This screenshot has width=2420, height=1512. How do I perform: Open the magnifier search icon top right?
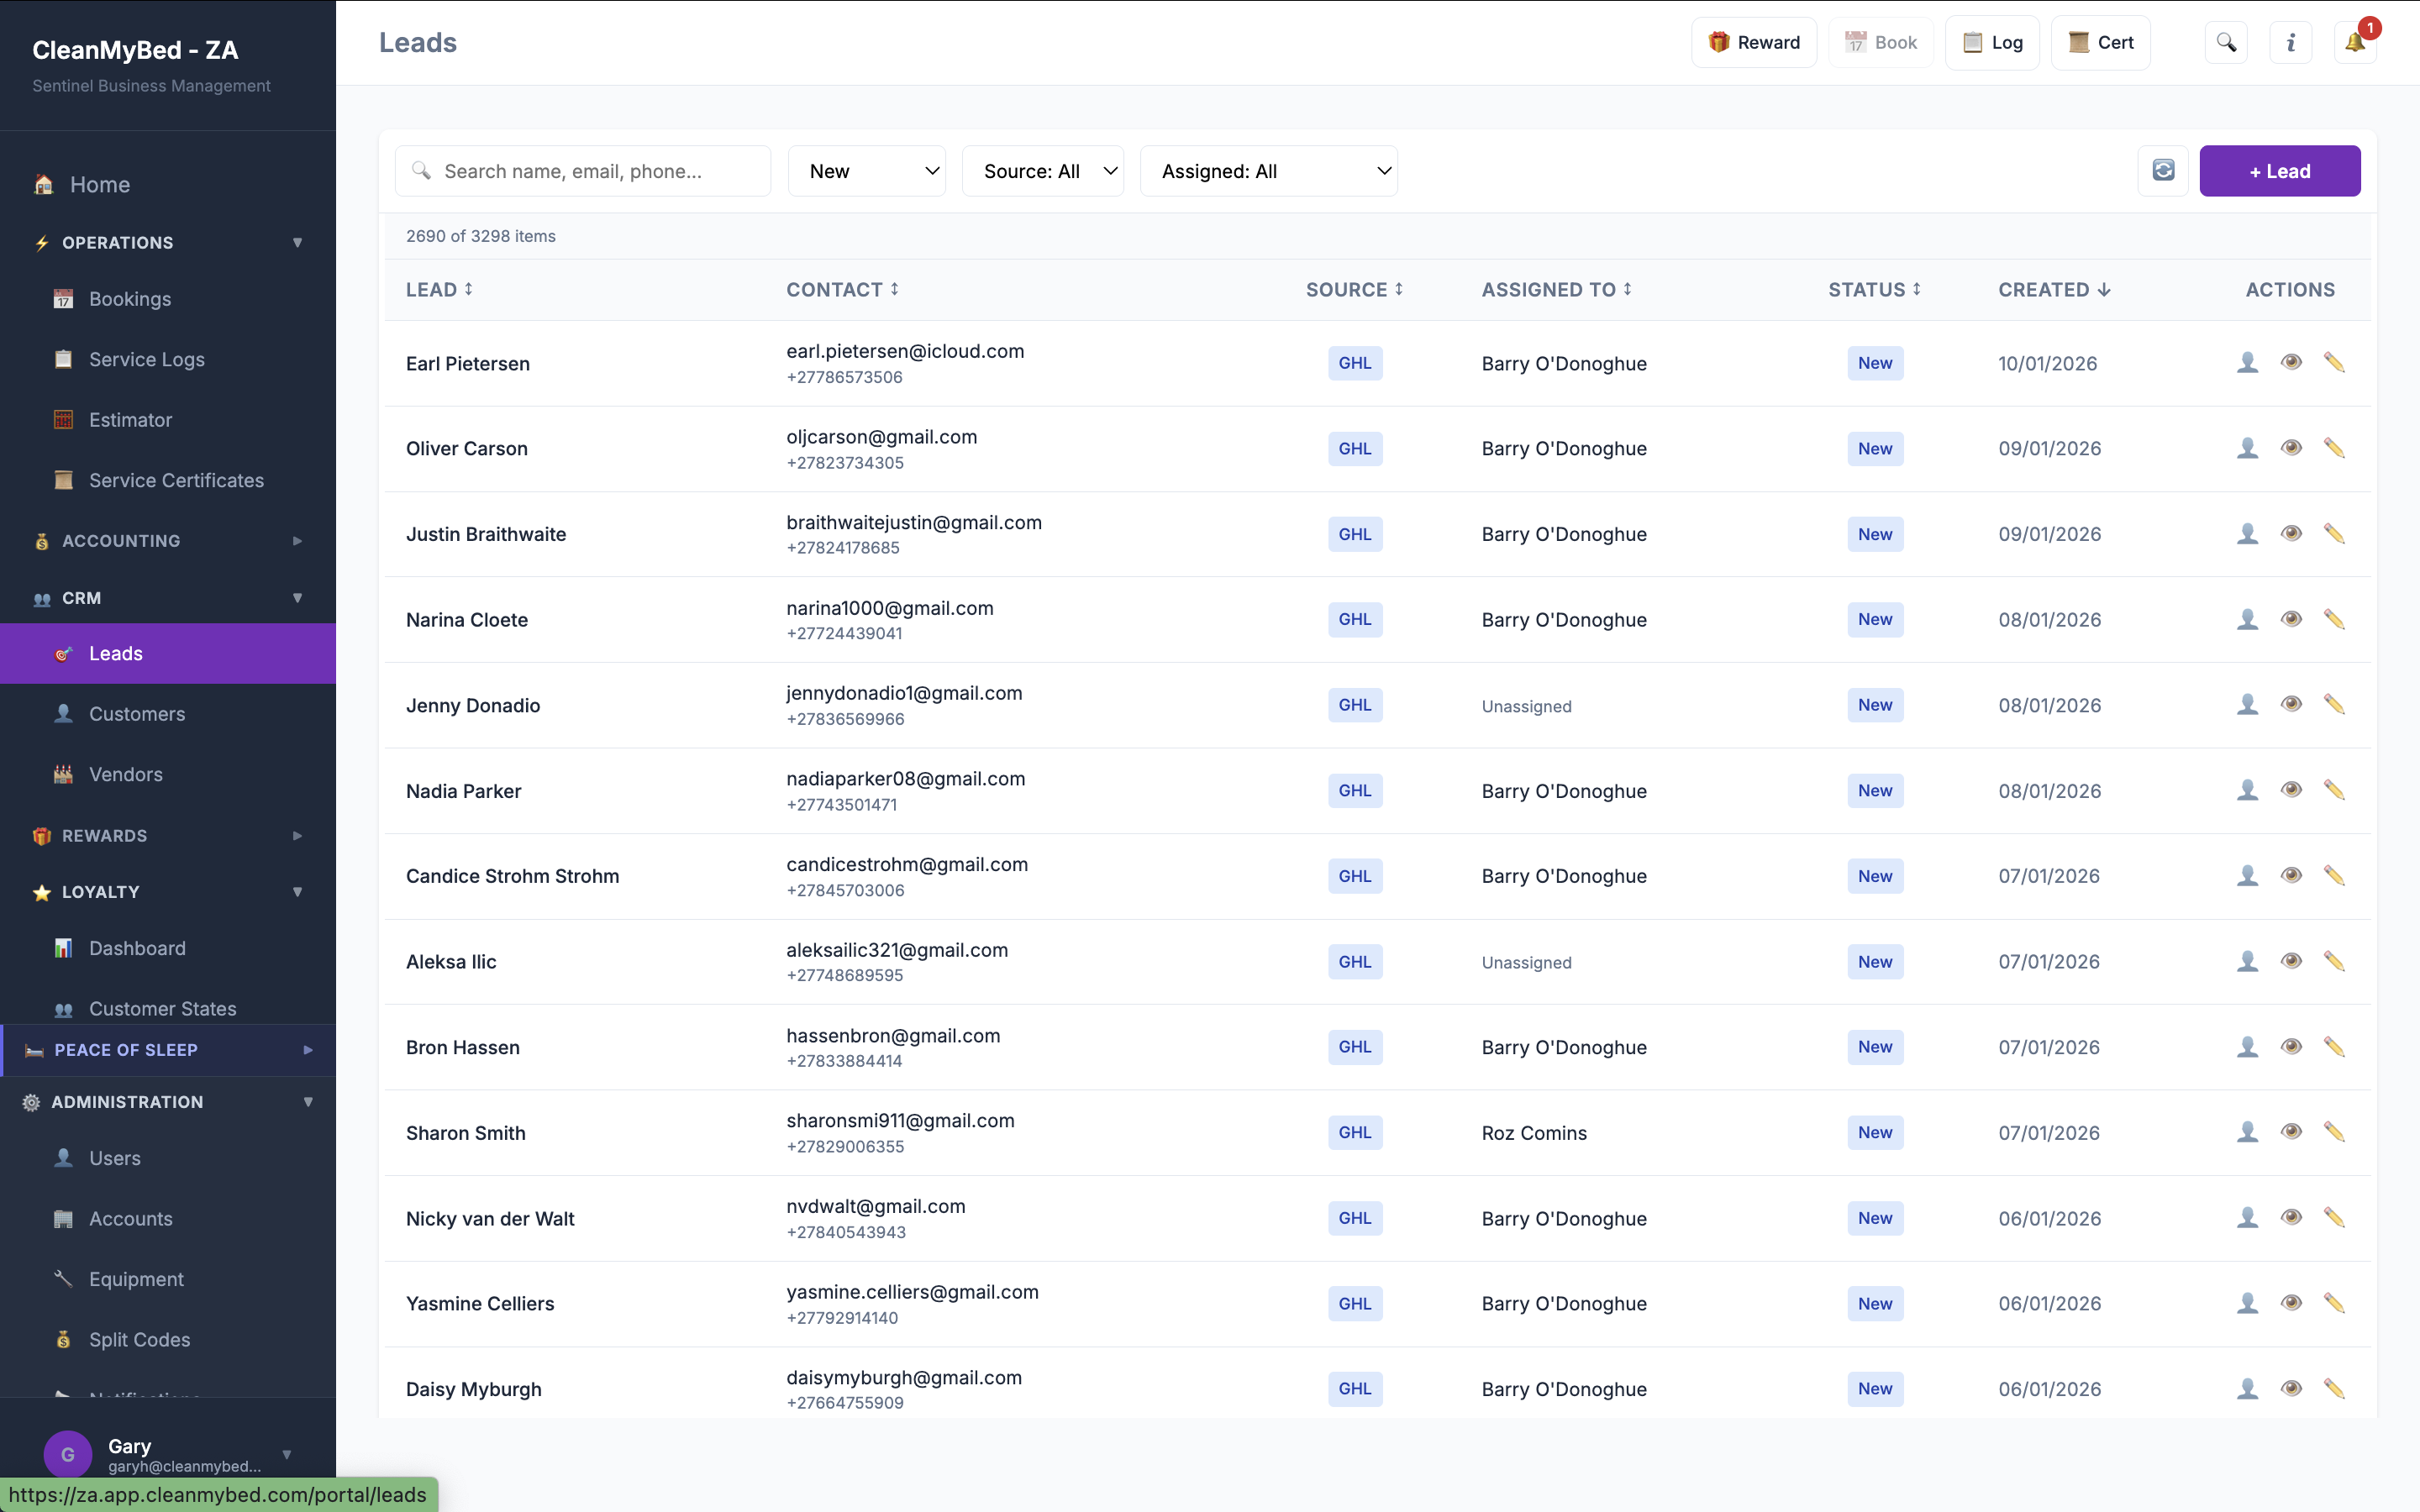click(2227, 42)
